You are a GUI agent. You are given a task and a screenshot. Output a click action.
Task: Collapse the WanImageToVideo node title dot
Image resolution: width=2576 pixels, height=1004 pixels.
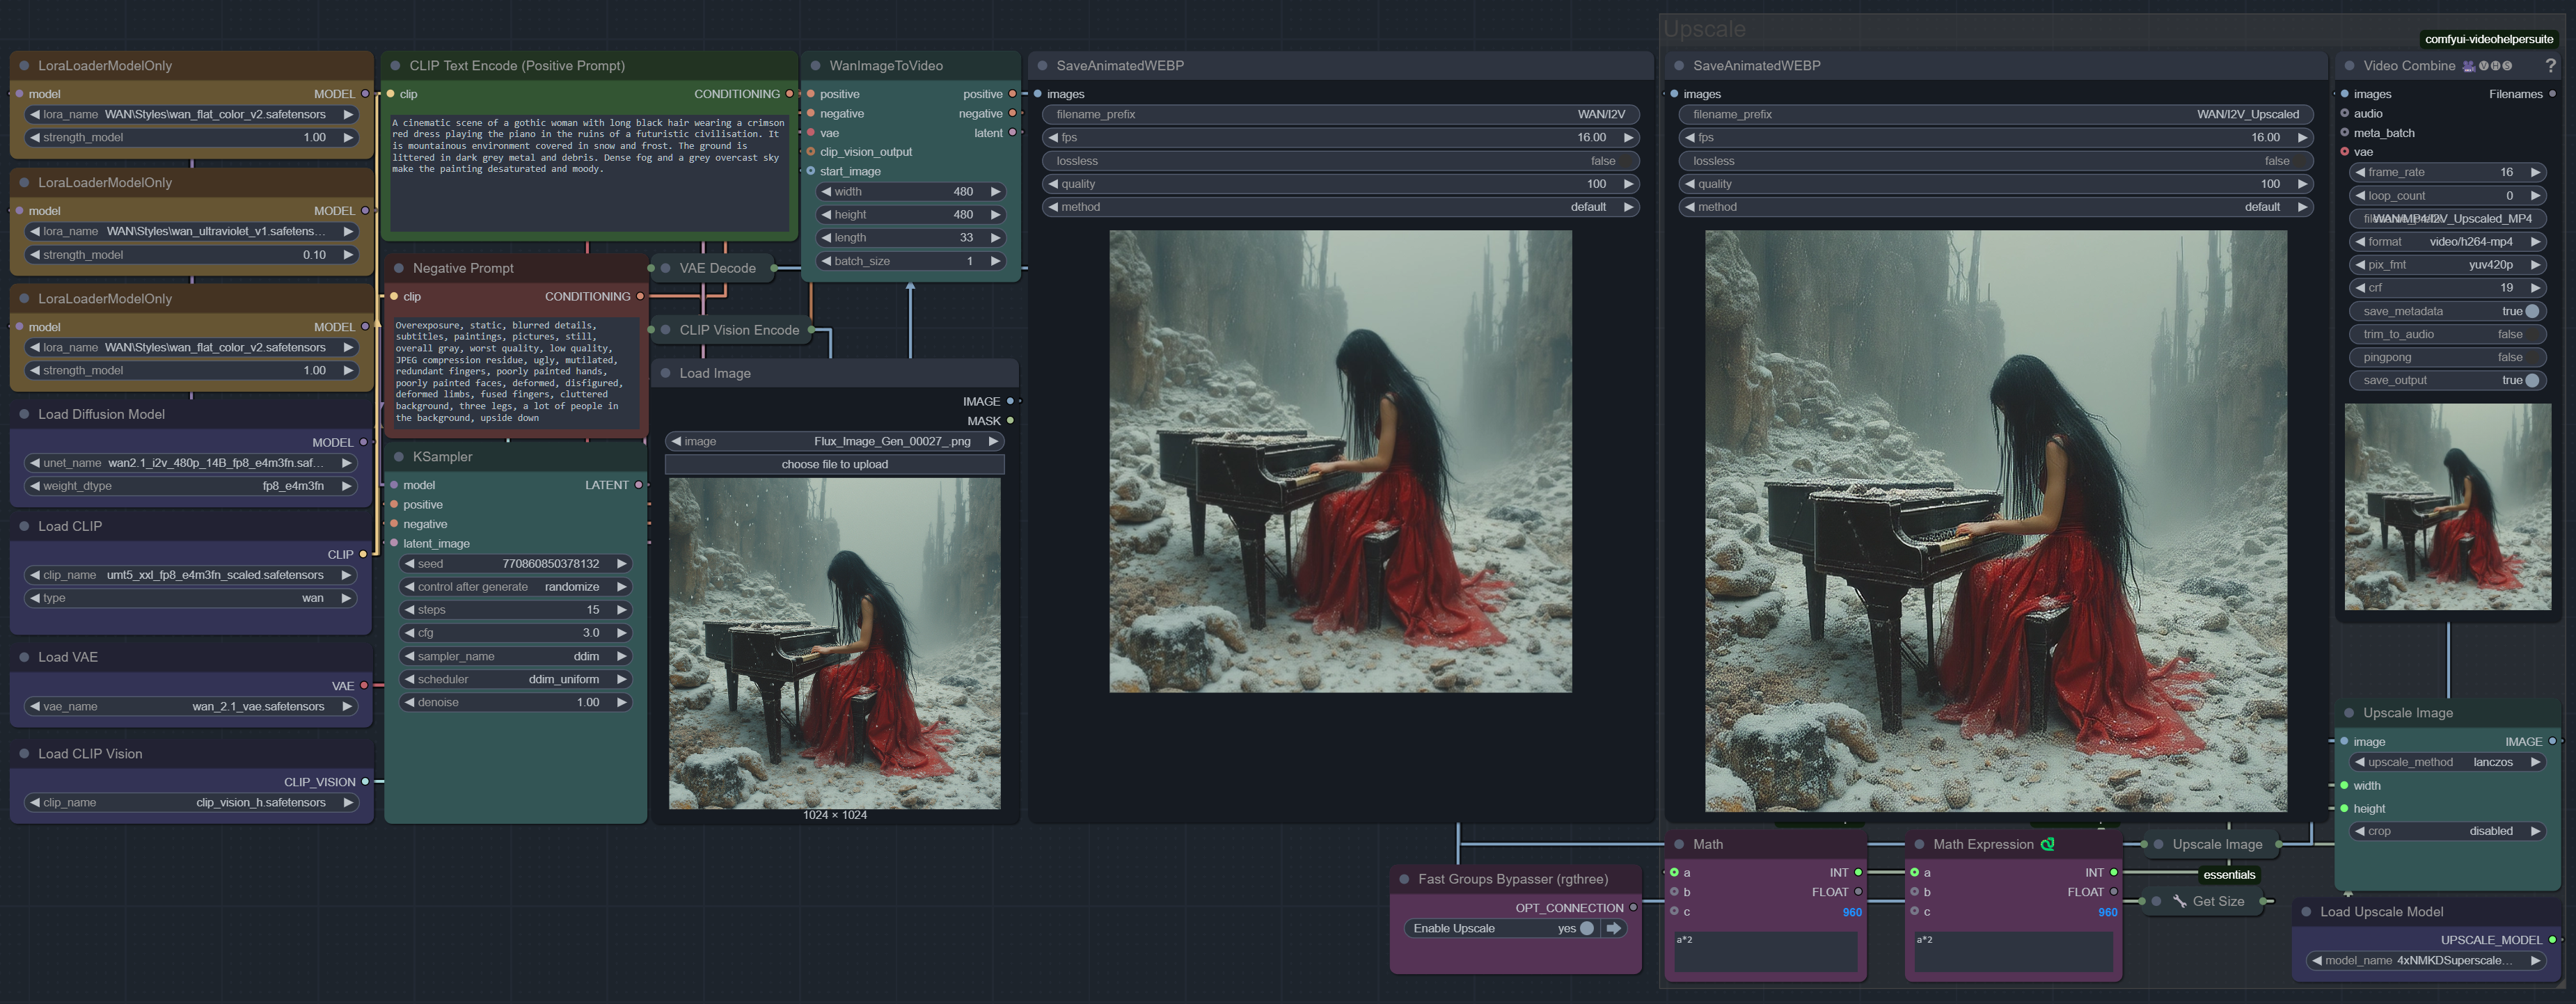(815, 66)
